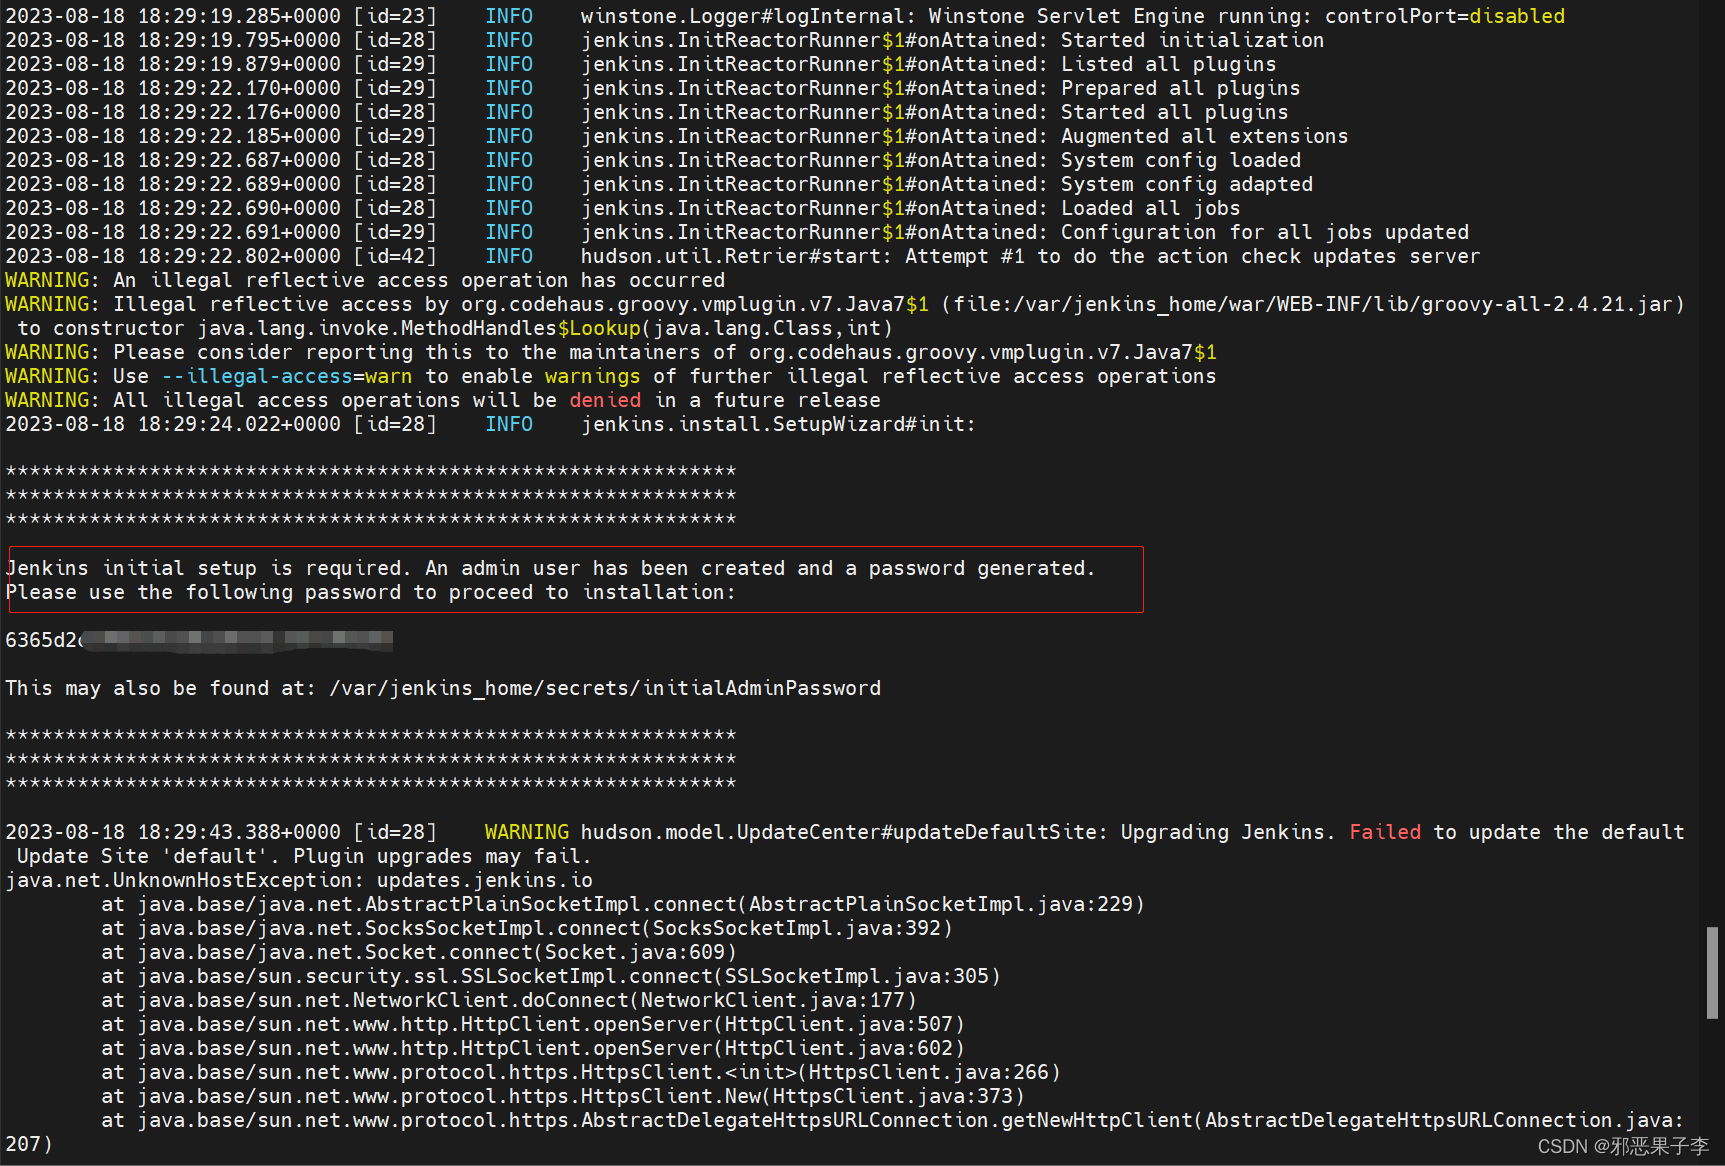Click the groovy-all-2.4.21.jar file path
This screenshot has height=1166, width=1725.
[x=1312, y=304]
